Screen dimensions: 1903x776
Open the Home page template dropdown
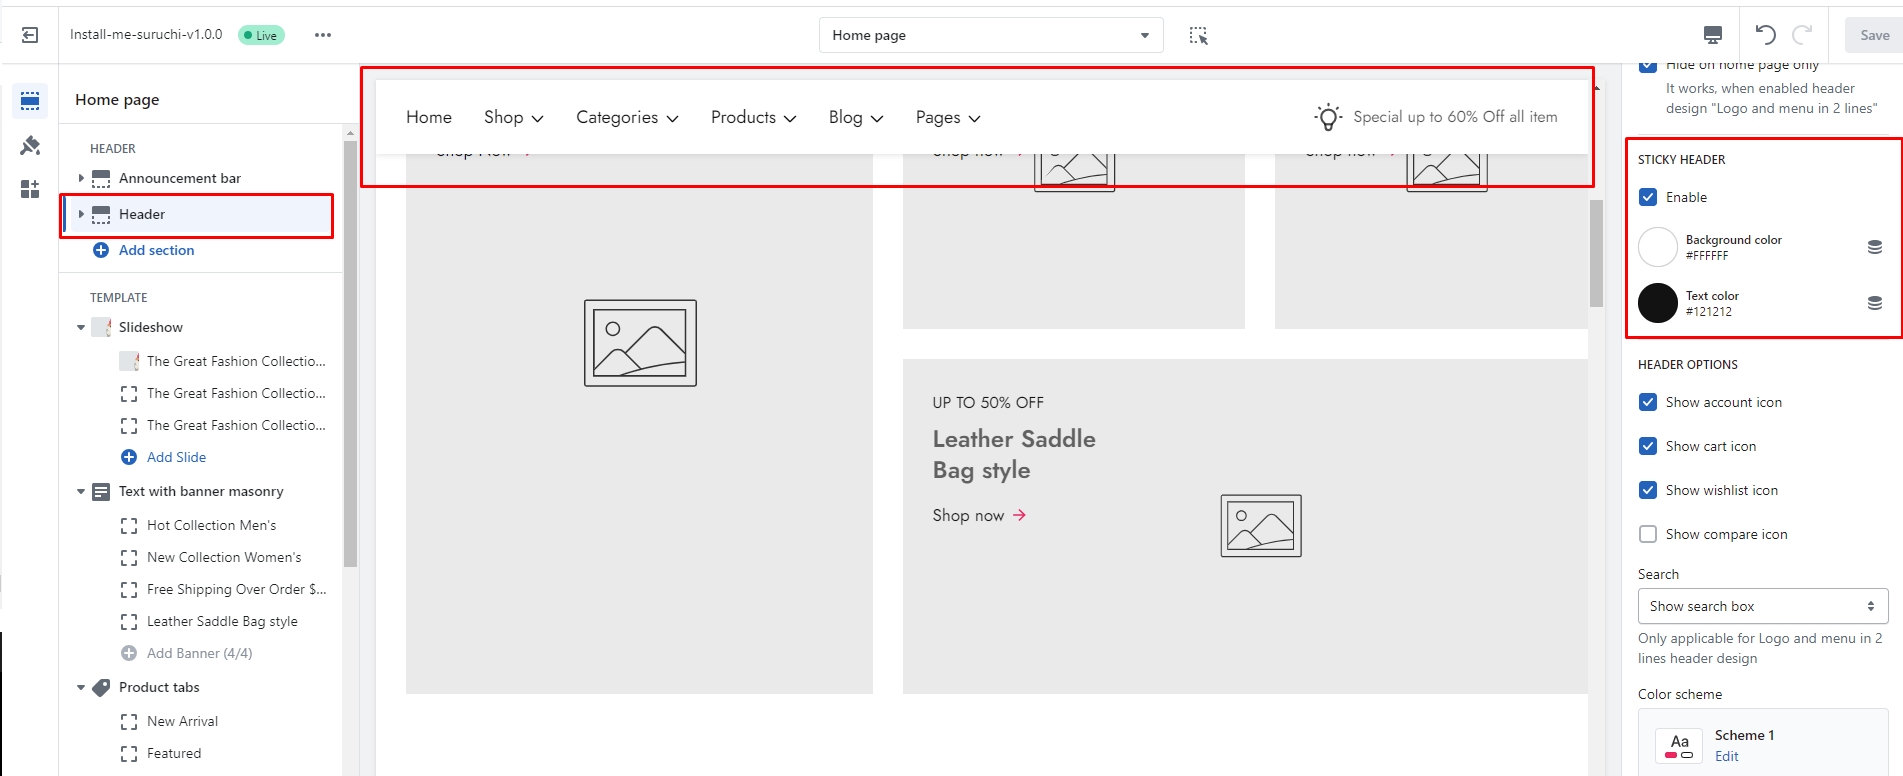pyautogui.click(x=990, y=35)
